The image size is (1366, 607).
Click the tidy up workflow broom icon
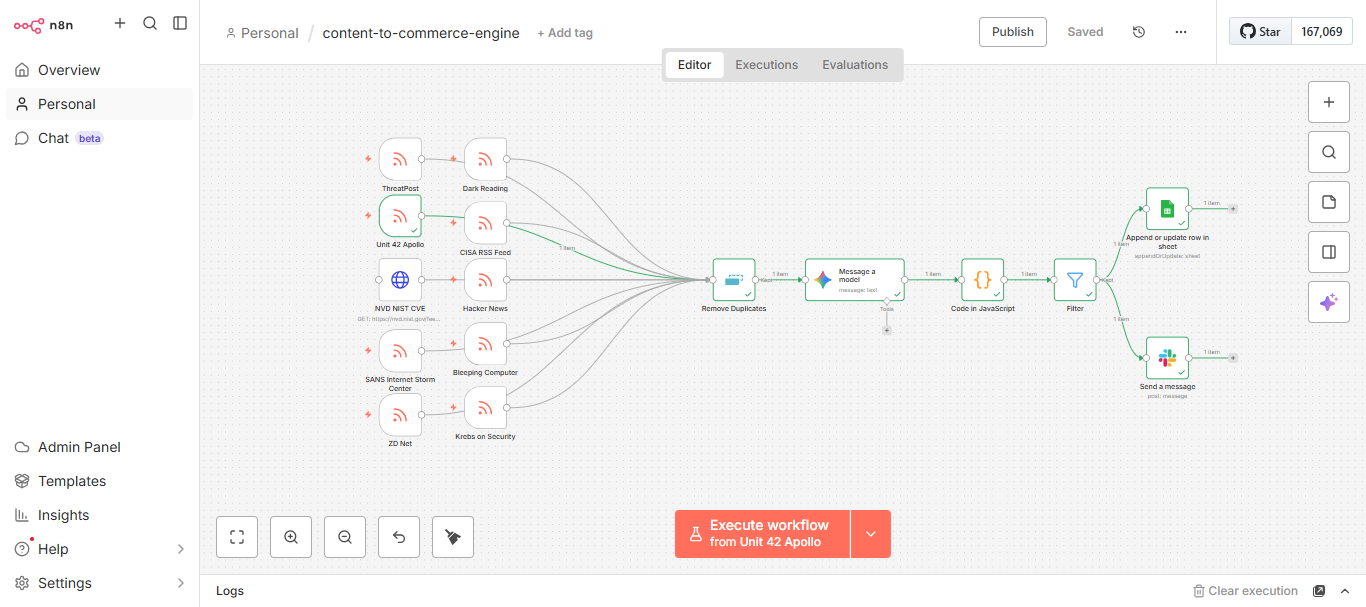pos(453,537)
